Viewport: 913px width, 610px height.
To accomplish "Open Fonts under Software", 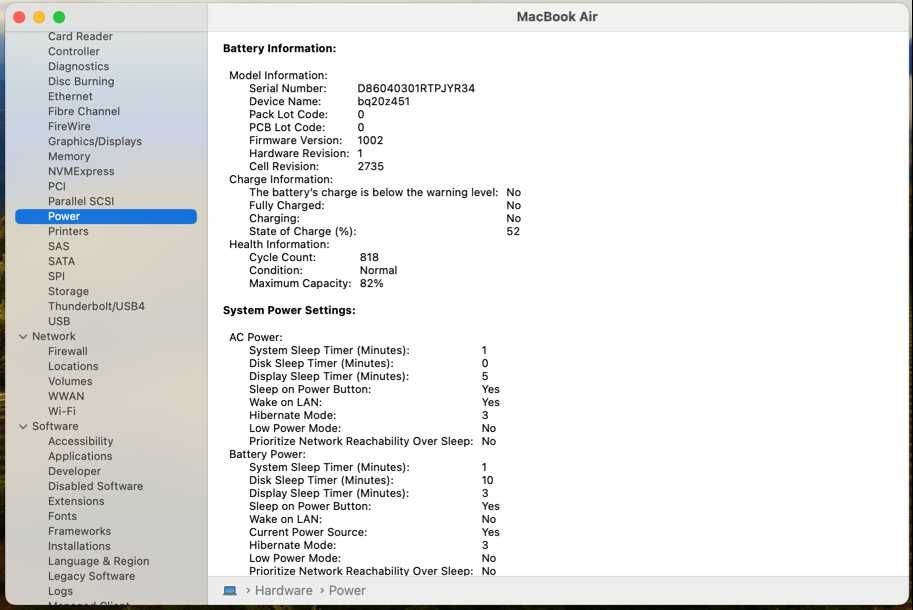I will pos(62,516).
